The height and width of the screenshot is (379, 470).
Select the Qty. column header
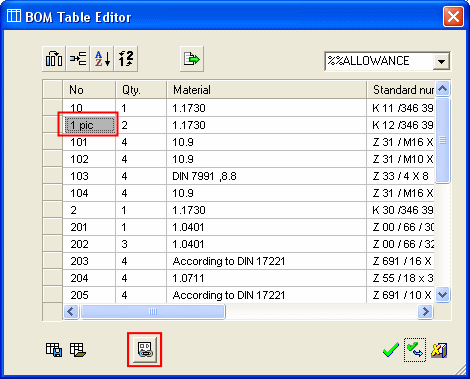(x=141, y=90)
